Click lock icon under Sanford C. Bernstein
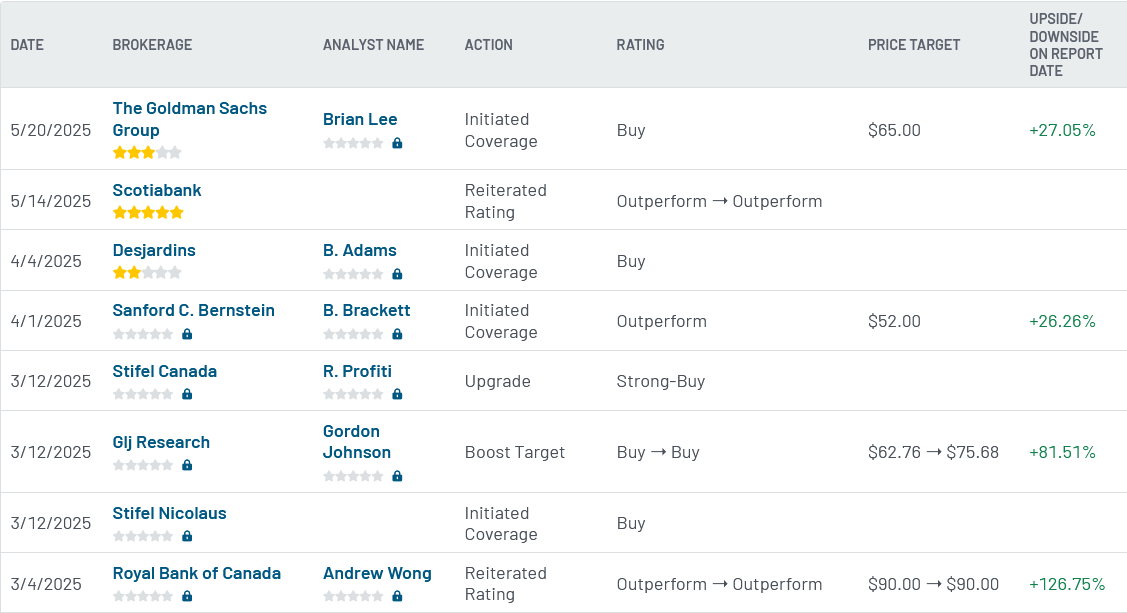Viewport: 1127px width, 613px height. [187, 334]
